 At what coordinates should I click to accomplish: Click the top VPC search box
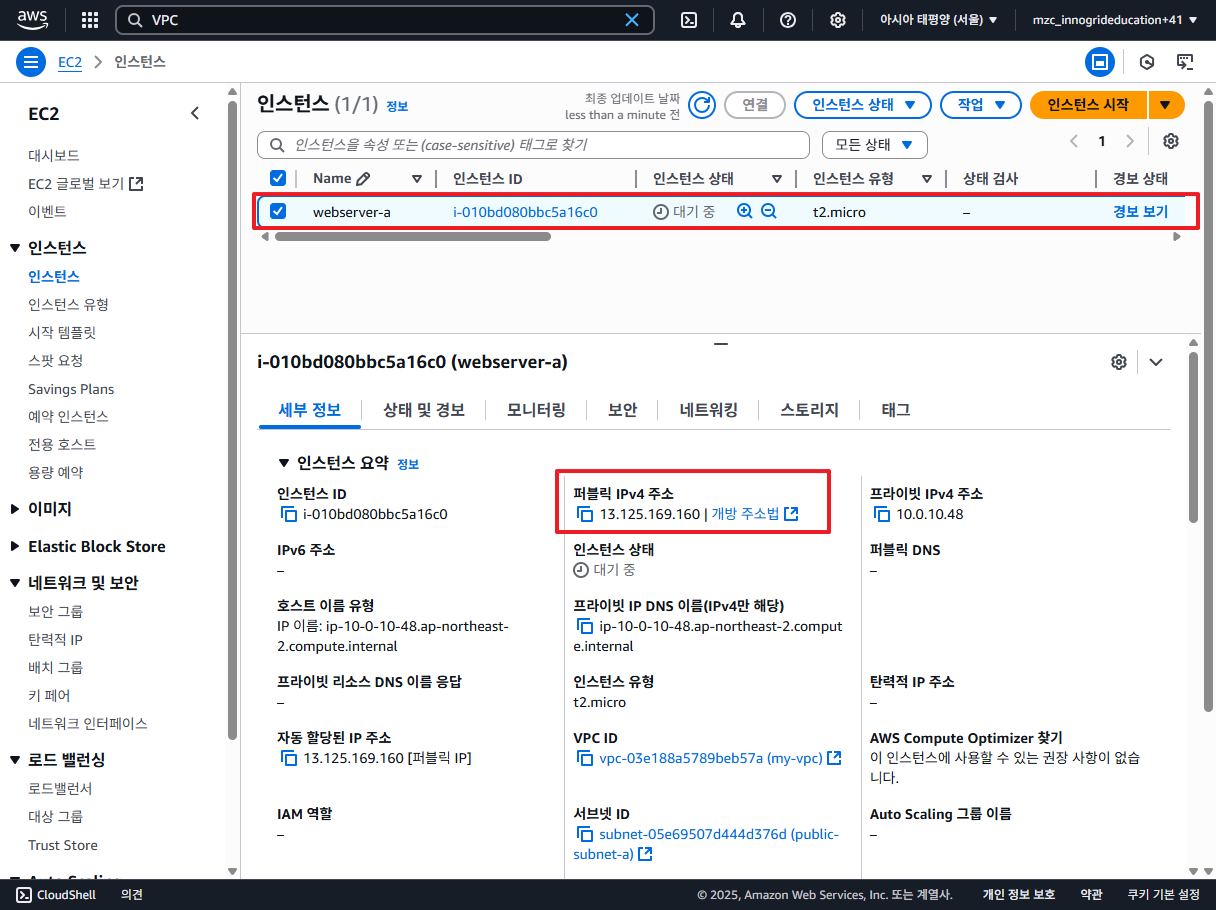tap(385, 20)
